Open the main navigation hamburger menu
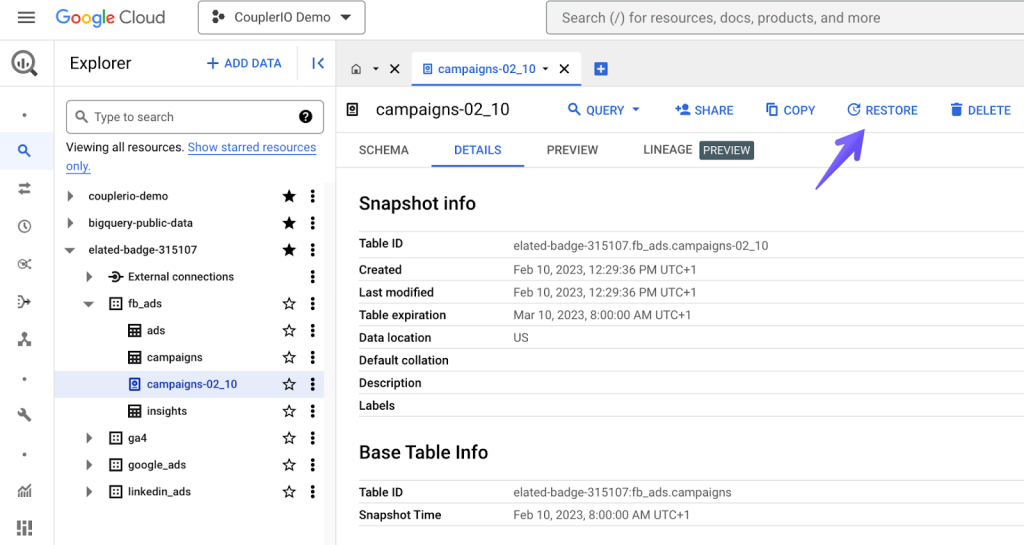1024x545 pixels. [26, 18]
